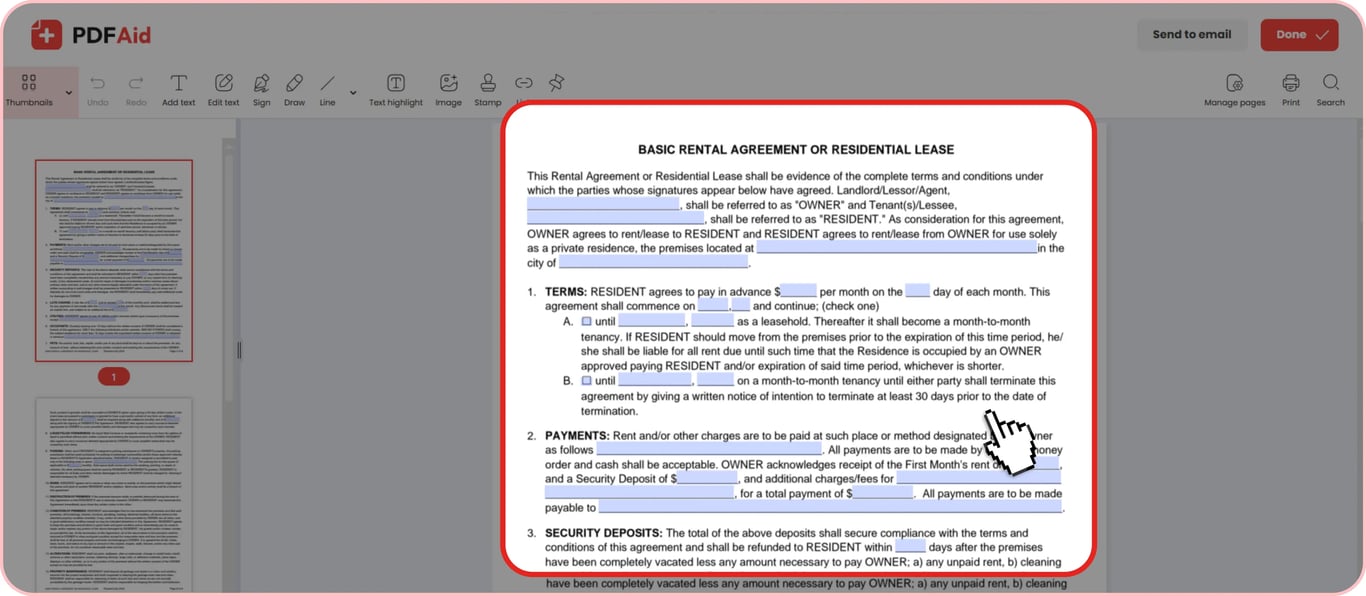Open the Search tool
The width and height of the screenshot is (1366, 596).
1330,90
